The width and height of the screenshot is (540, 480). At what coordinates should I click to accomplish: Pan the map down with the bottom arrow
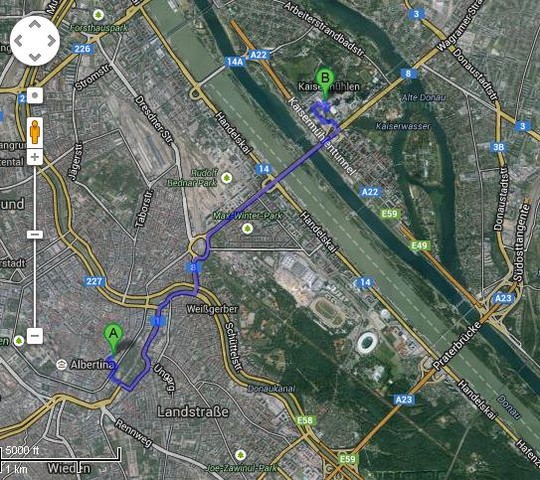coord(35,57)
